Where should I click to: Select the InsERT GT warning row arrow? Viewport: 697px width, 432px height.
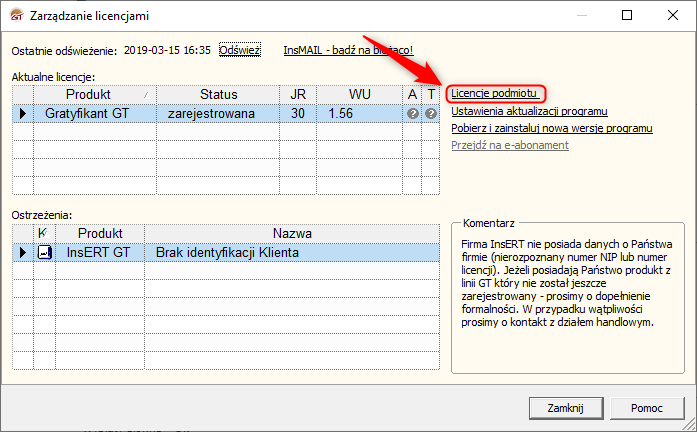pyautogui.click(x=23, y=253)
